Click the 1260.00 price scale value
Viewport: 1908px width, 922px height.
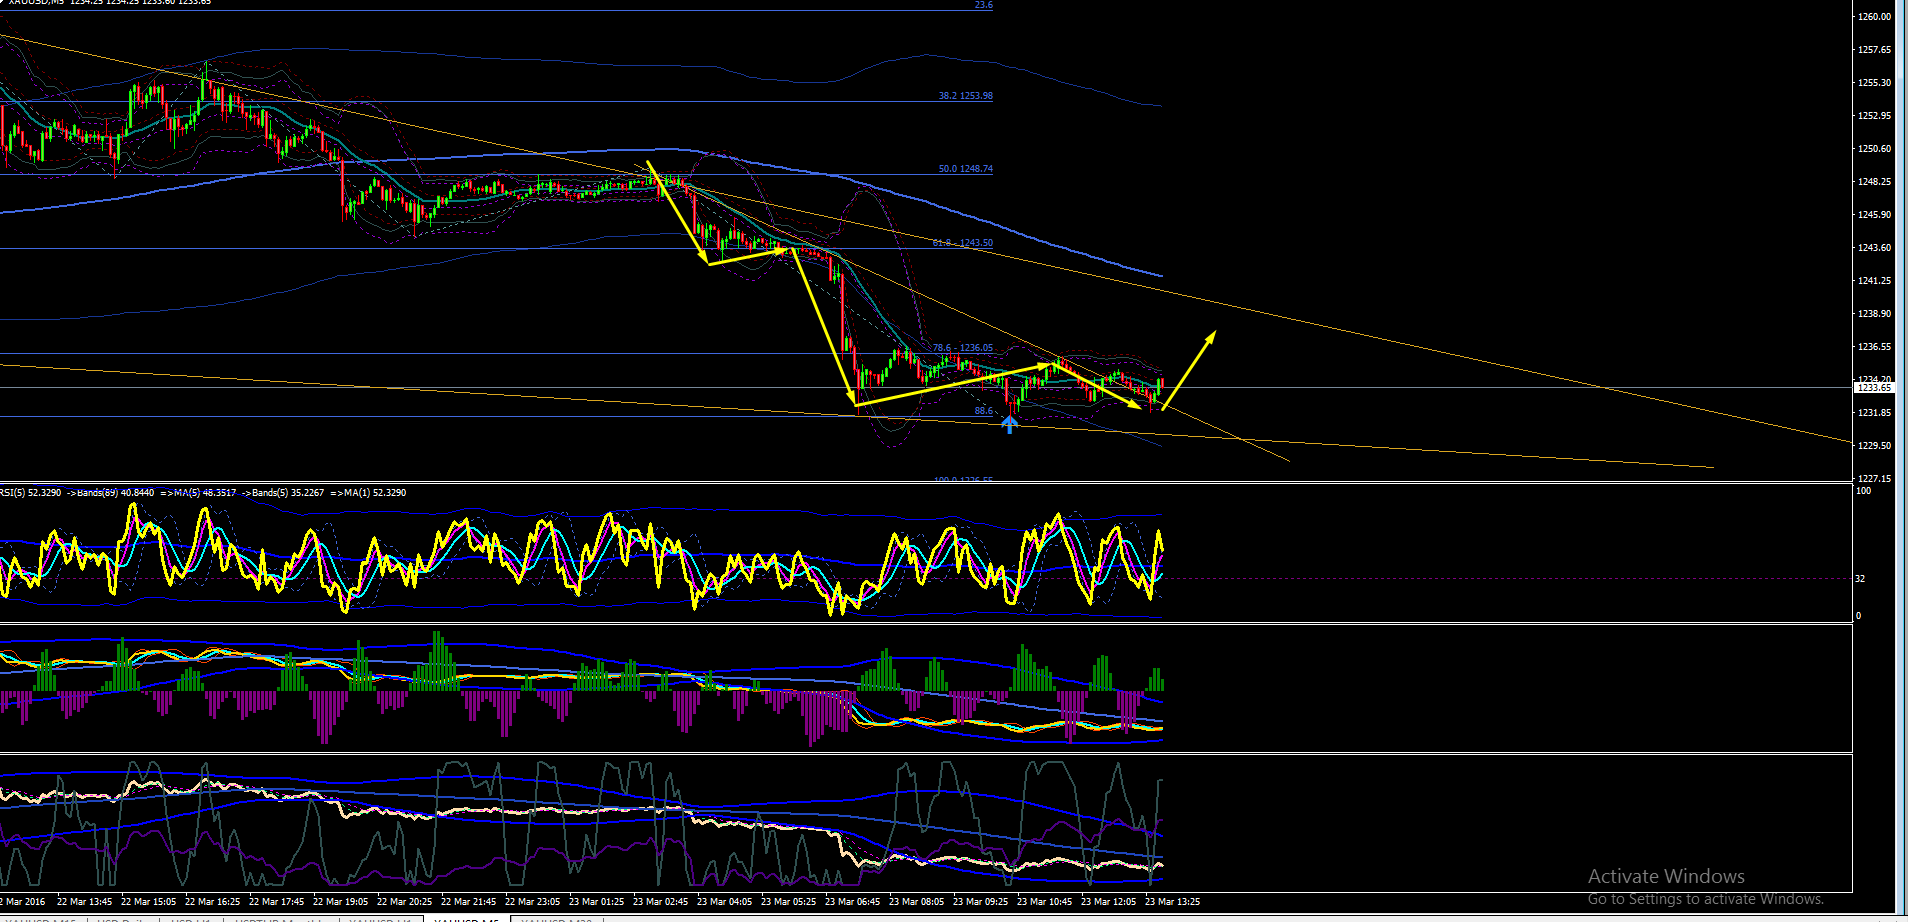(x=1874, y=16)
